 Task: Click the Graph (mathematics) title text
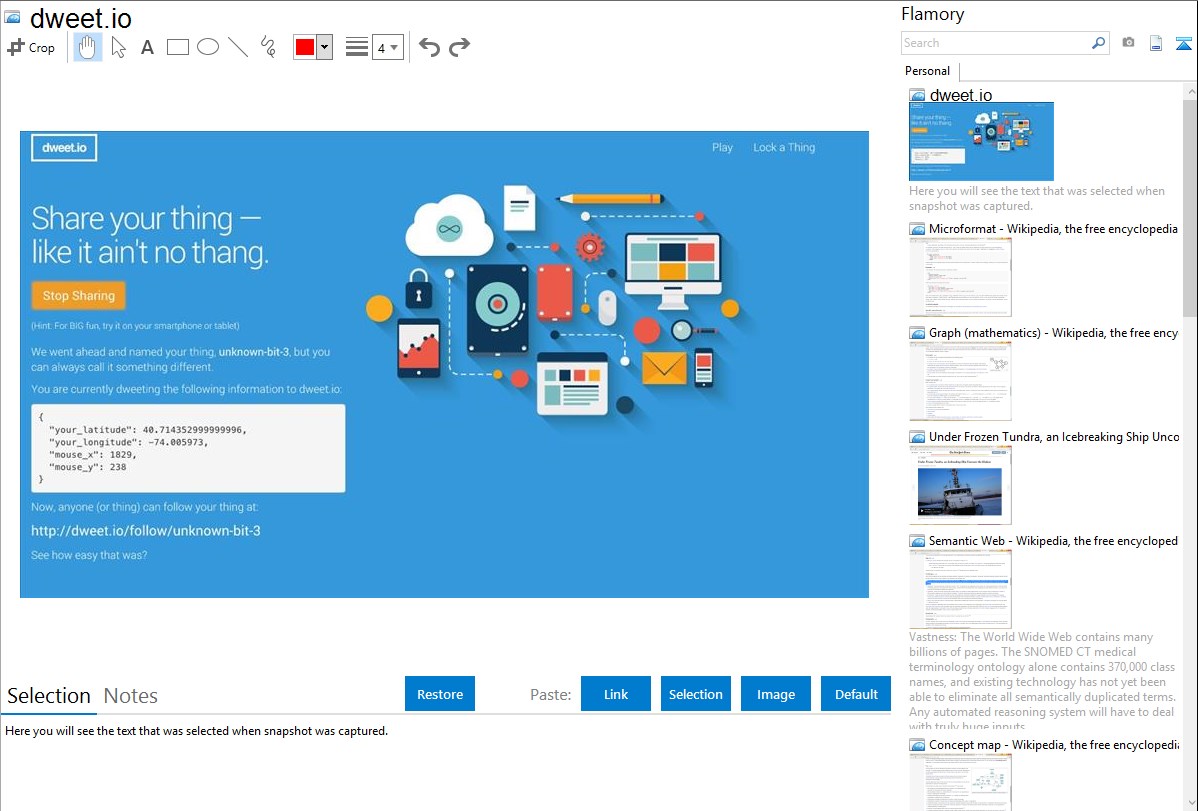pos(1053,333)
